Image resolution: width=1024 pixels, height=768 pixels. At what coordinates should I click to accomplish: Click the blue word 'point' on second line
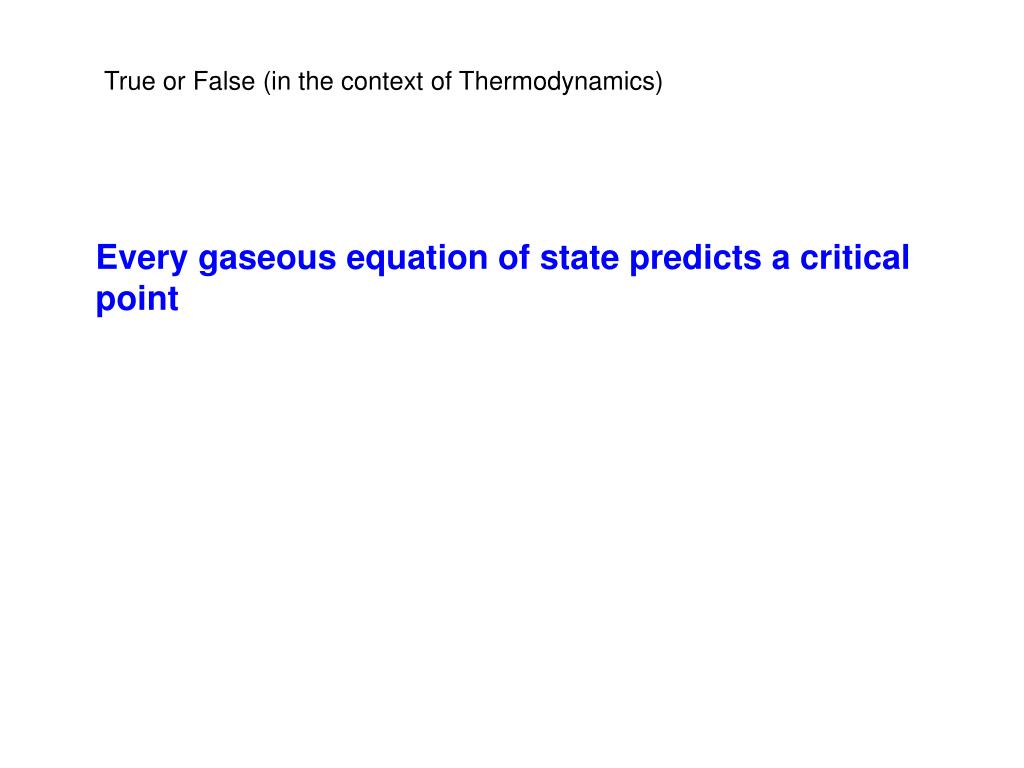pos(137,300)
